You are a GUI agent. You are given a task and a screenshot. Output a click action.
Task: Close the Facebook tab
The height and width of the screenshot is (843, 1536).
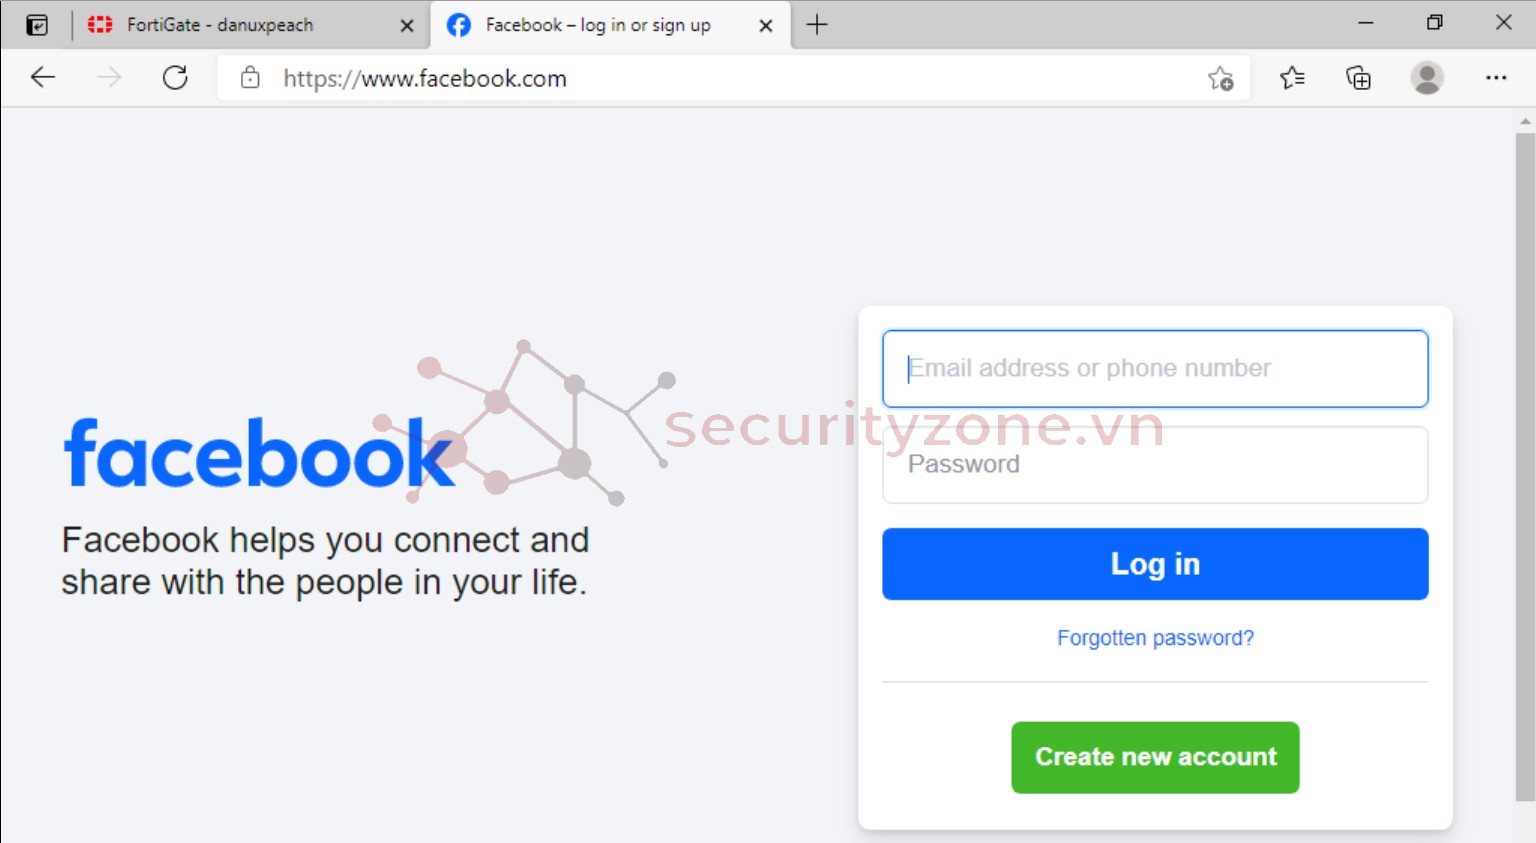coord(766,26)
